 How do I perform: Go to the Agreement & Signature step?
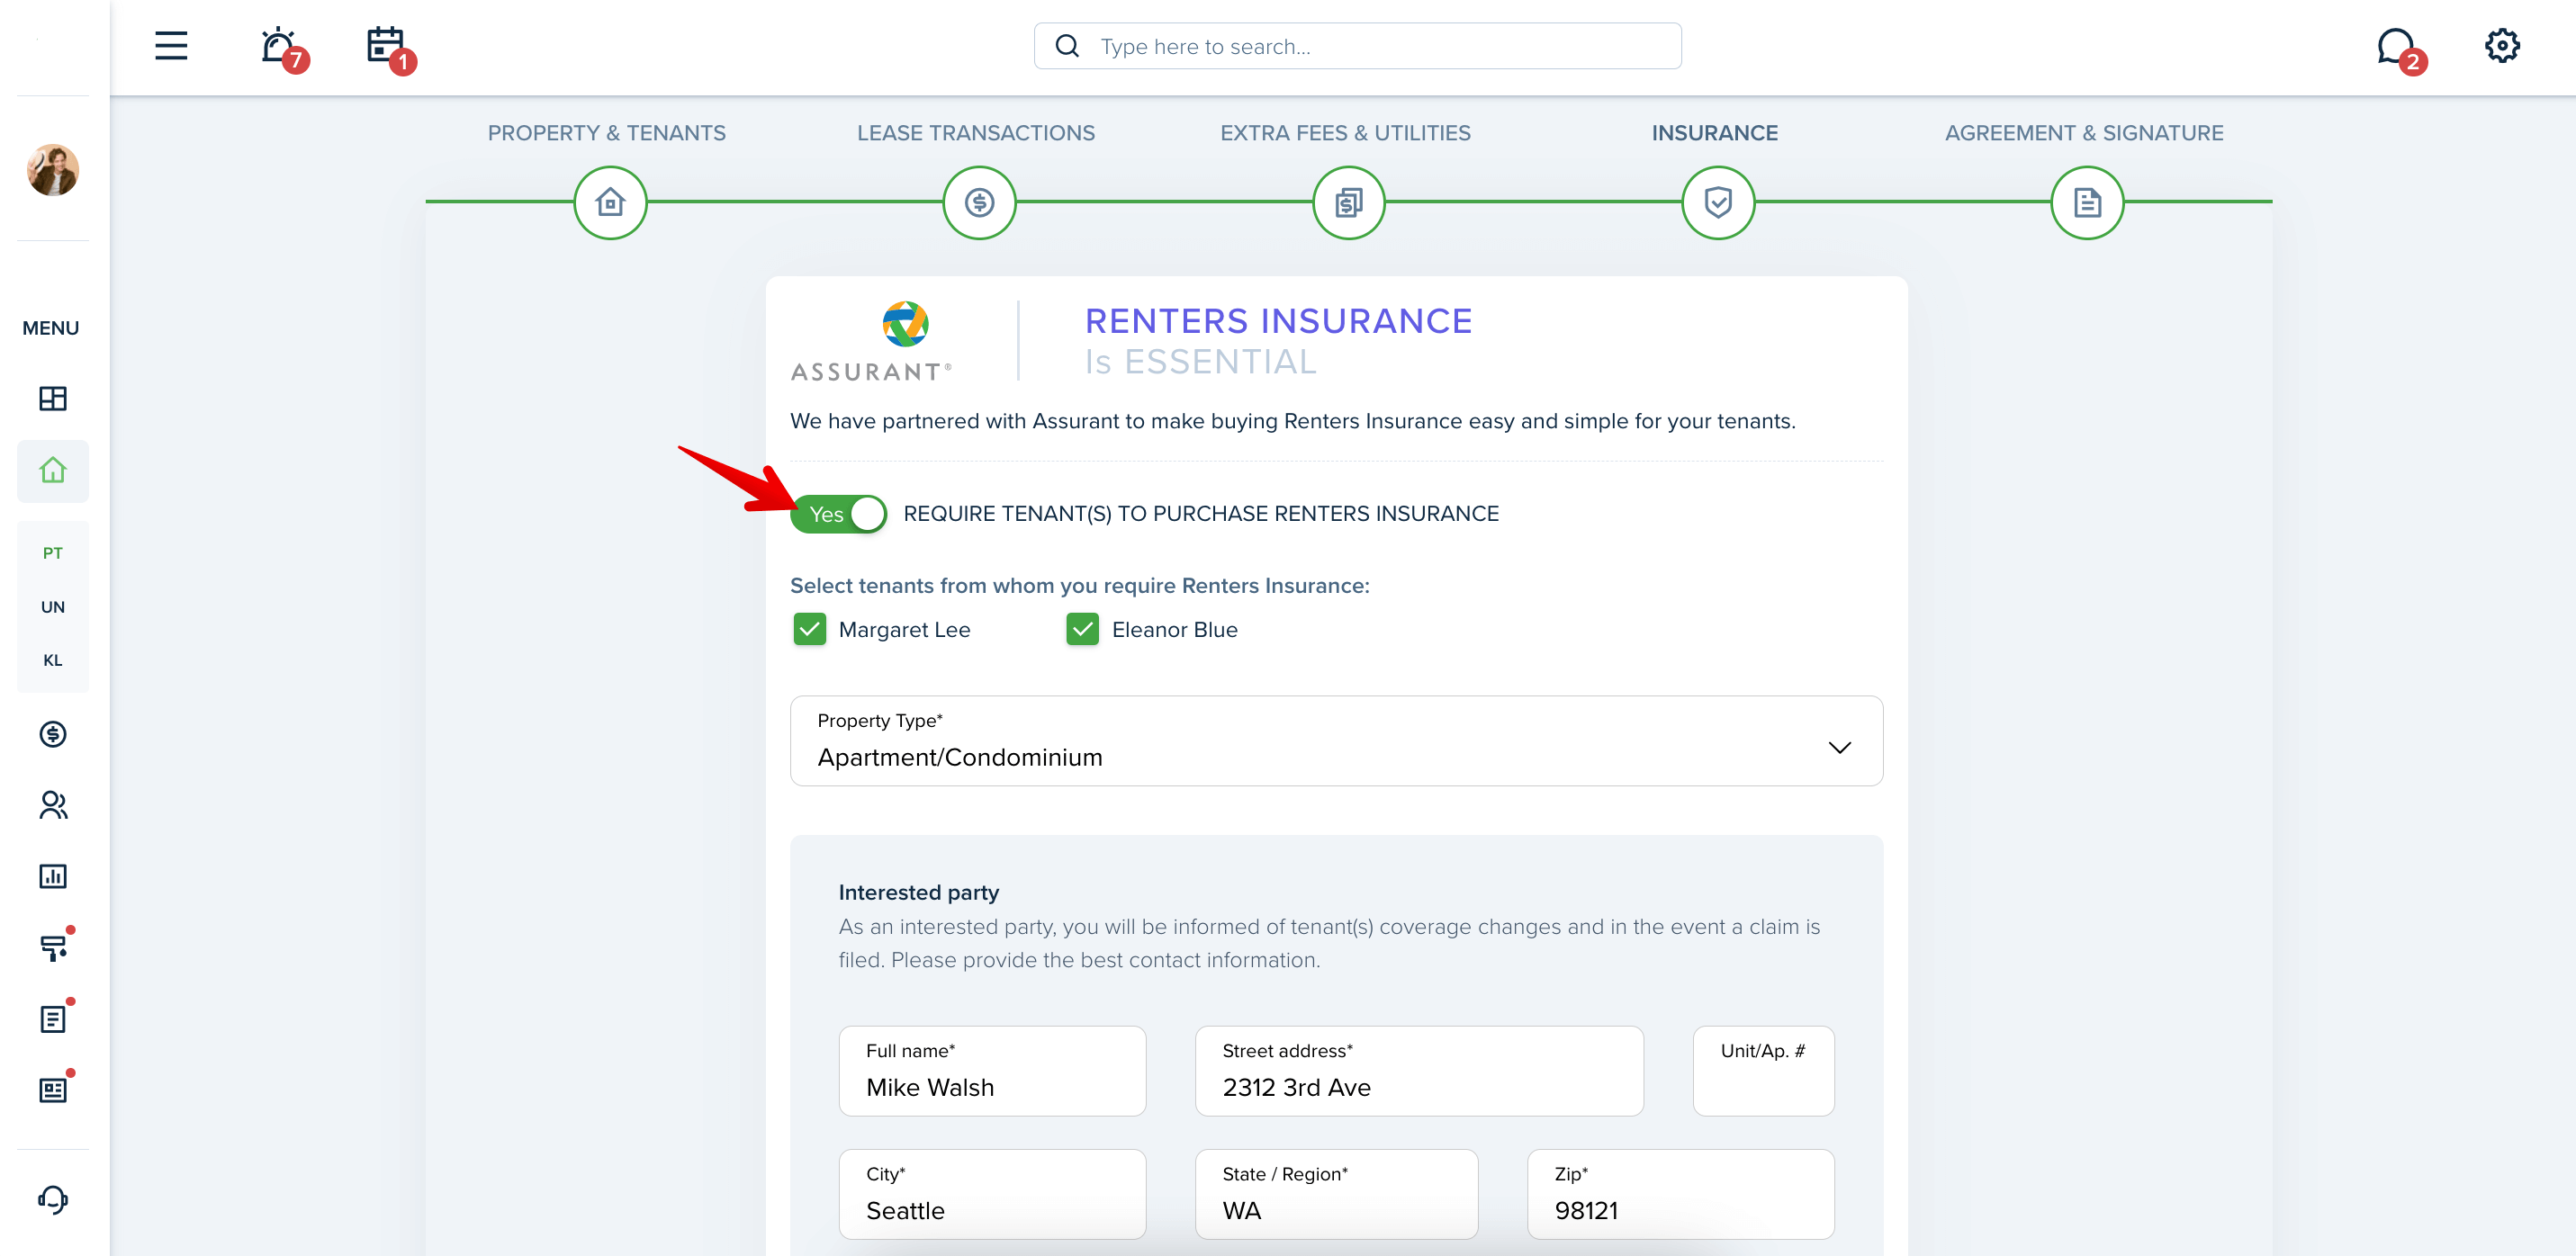2084,133
